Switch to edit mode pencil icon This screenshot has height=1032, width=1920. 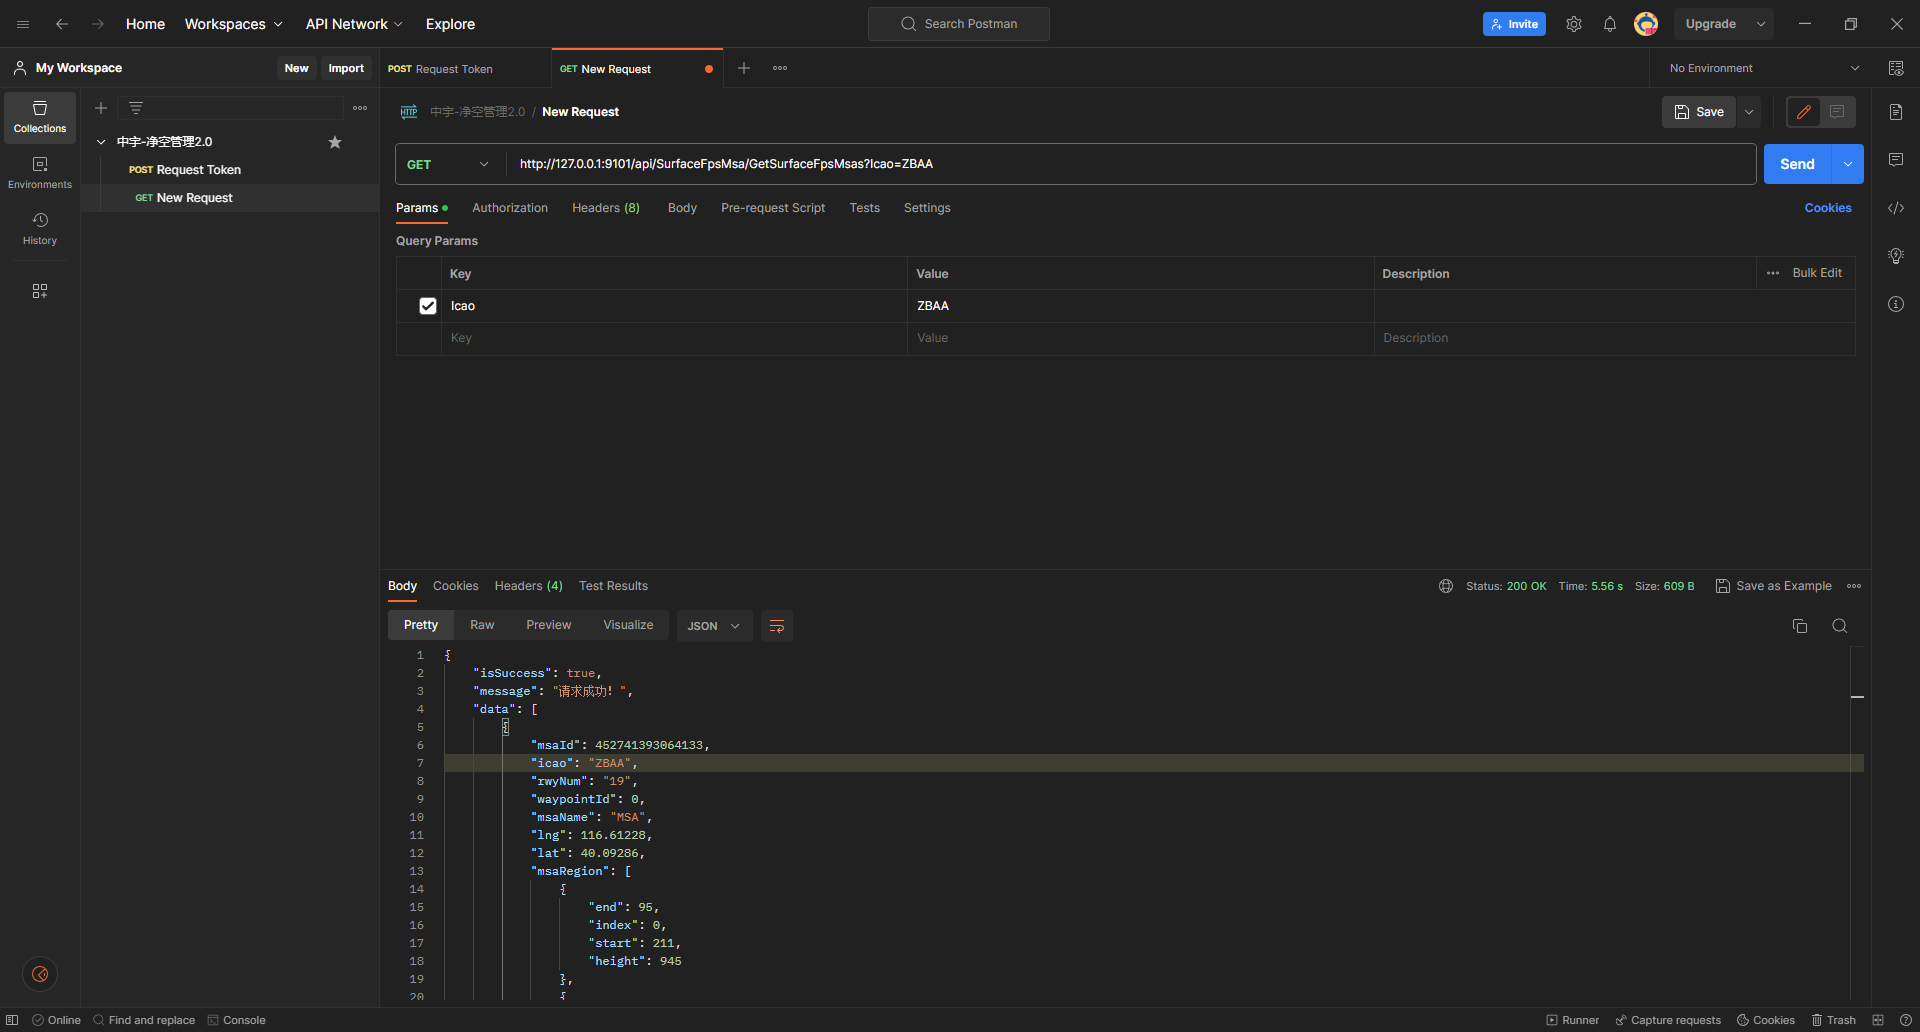1804,112
